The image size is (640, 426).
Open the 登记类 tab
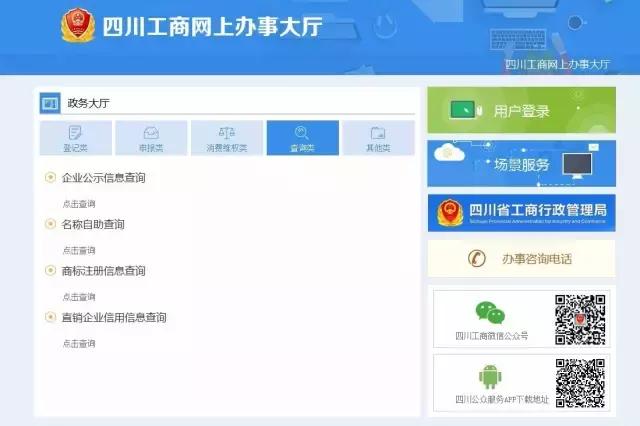pyautogui.click(x=76, y=138)
